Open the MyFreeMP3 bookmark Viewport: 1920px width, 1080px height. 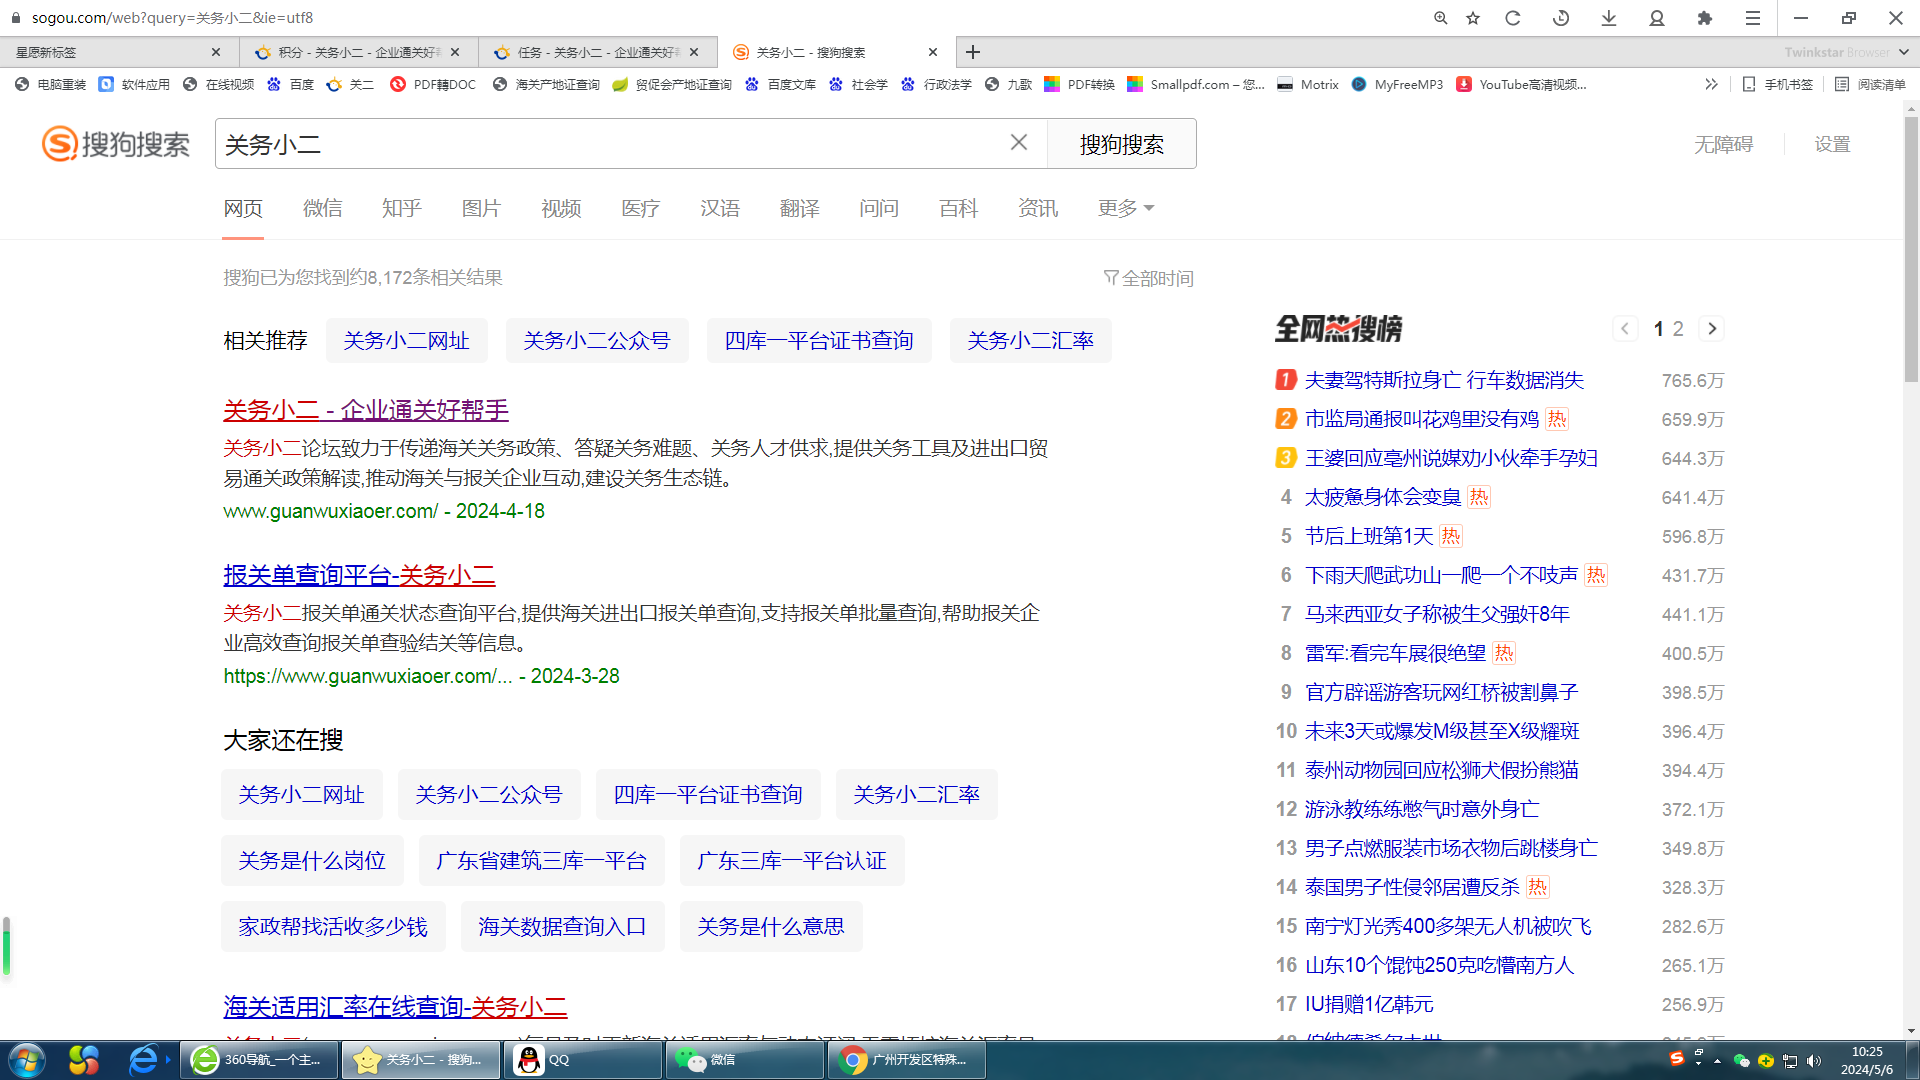(x=1397, y=84)
